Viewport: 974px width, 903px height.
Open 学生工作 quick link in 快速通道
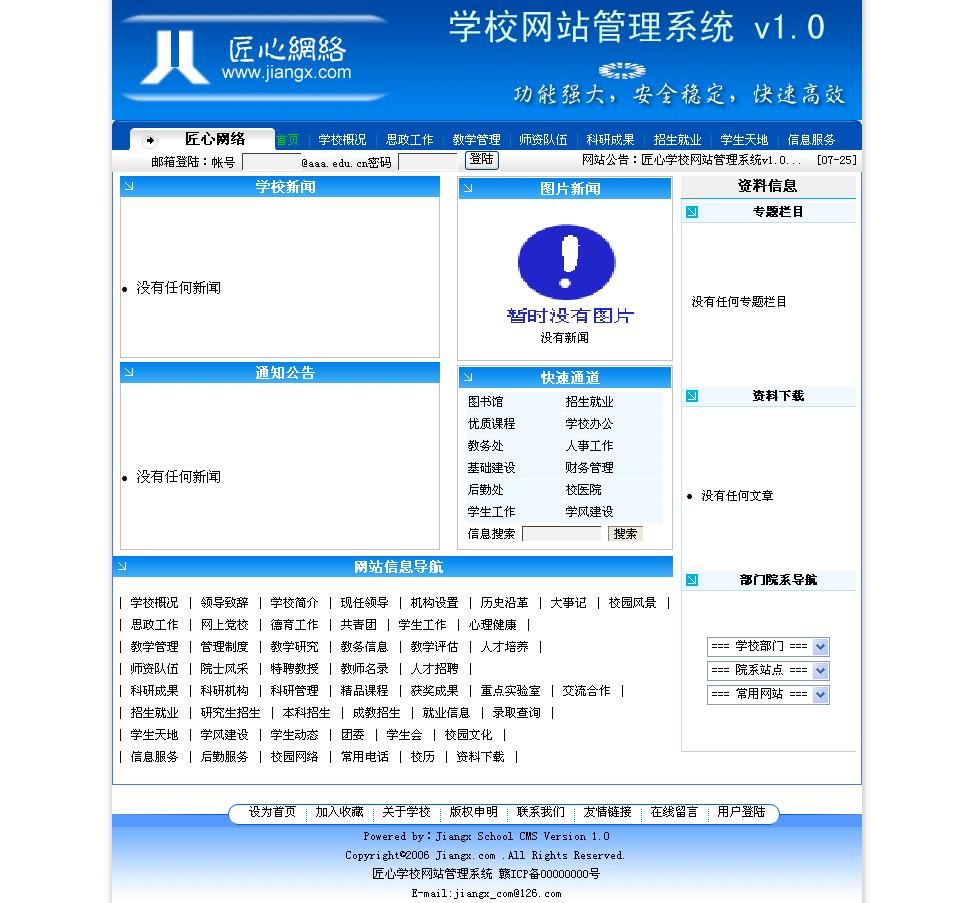tap(491, 512)
